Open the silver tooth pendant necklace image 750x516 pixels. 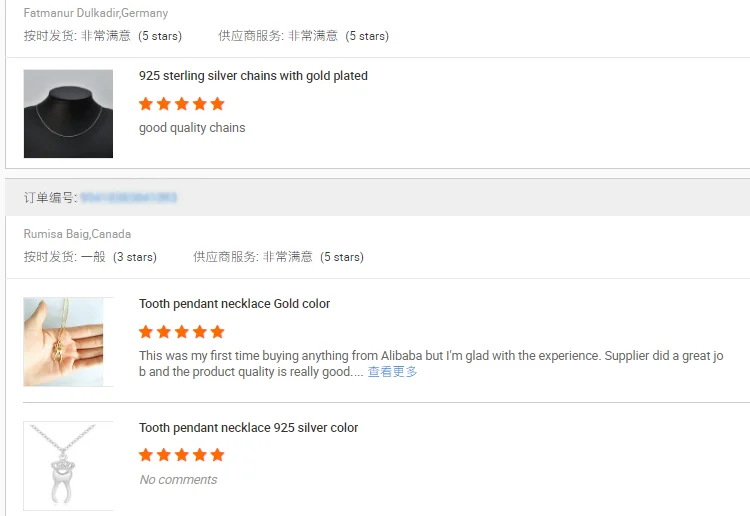pos(68,466)
